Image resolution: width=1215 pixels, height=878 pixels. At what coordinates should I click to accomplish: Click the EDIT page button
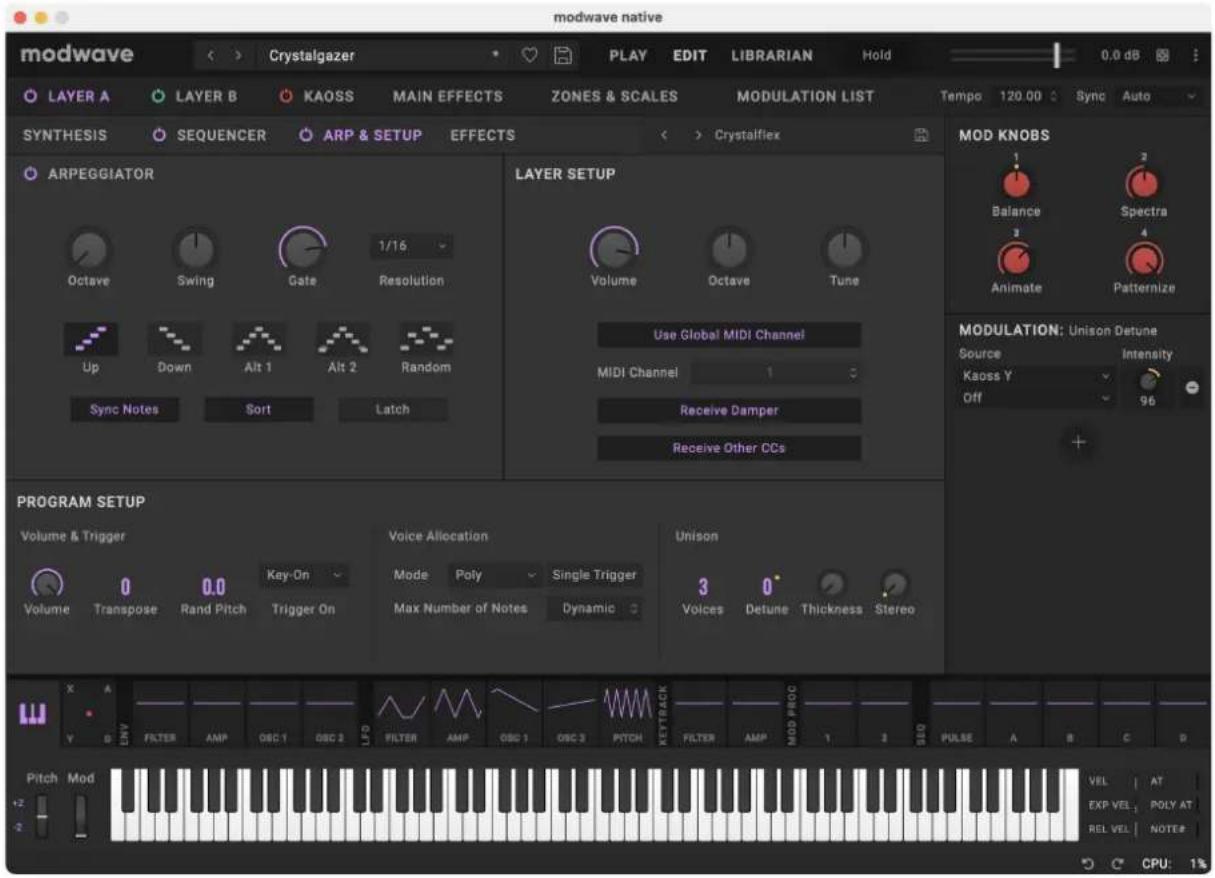pos(690,56)
